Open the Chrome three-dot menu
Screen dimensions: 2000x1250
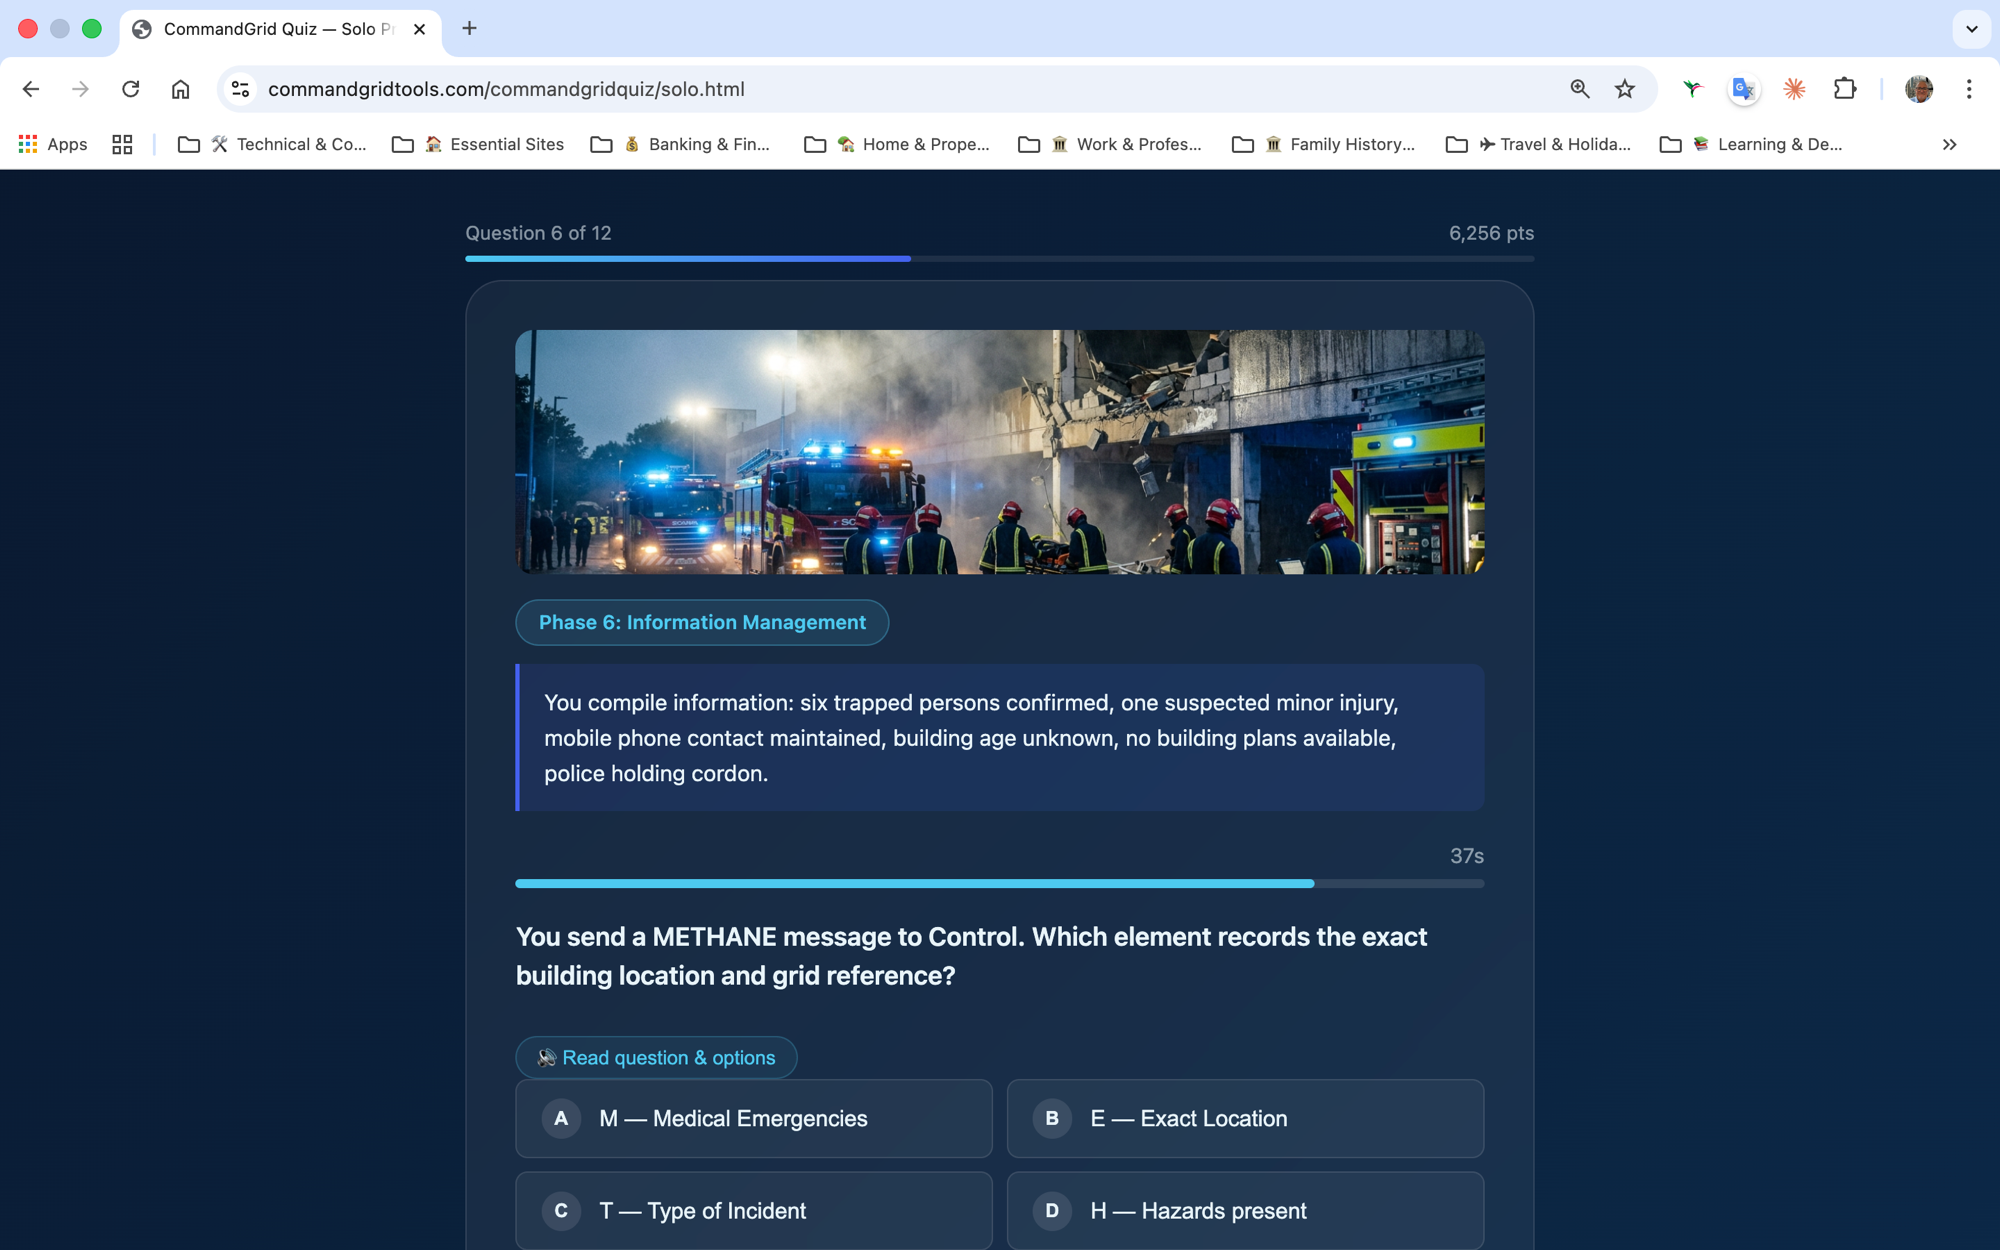(1968, 89)
